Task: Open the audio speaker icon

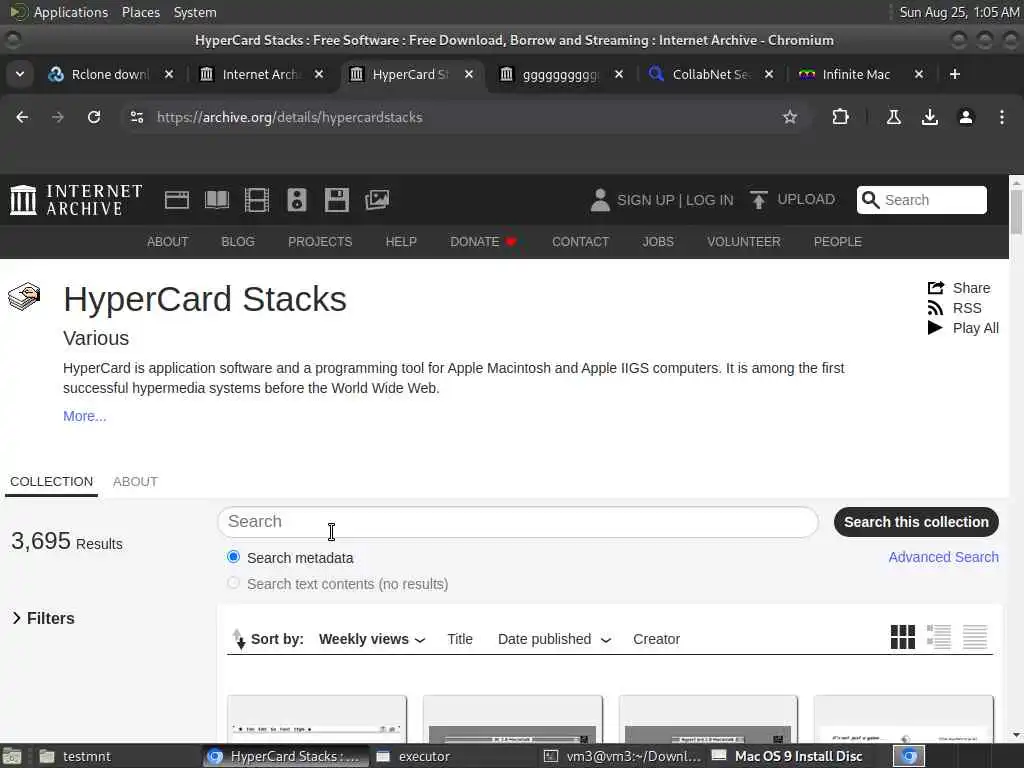Action: [296, 200]
